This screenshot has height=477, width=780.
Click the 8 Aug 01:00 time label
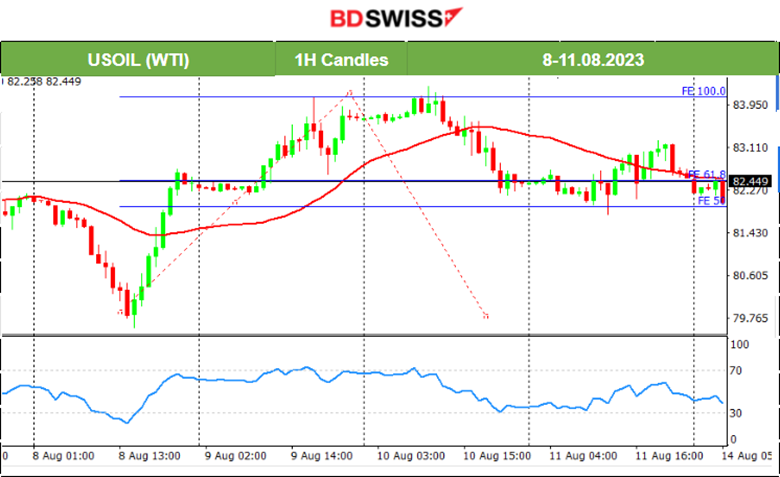(63, 456)
